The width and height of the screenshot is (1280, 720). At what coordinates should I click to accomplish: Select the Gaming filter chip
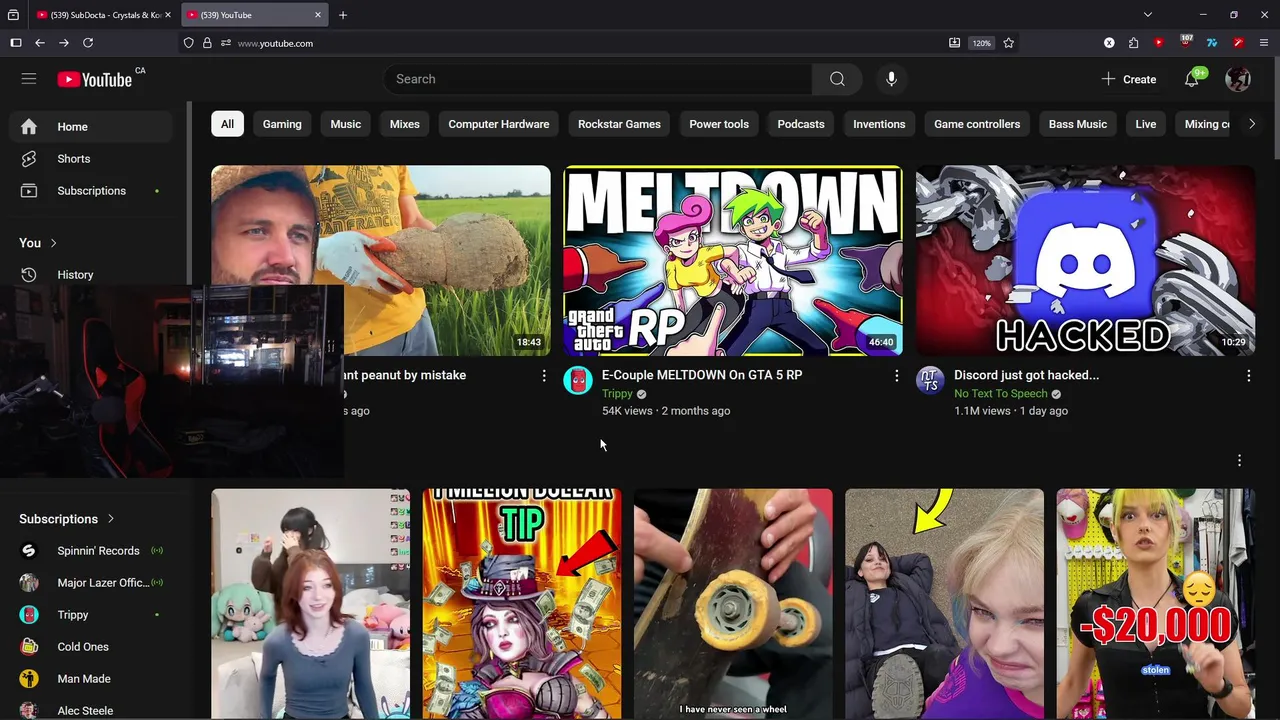pos(282,124)
